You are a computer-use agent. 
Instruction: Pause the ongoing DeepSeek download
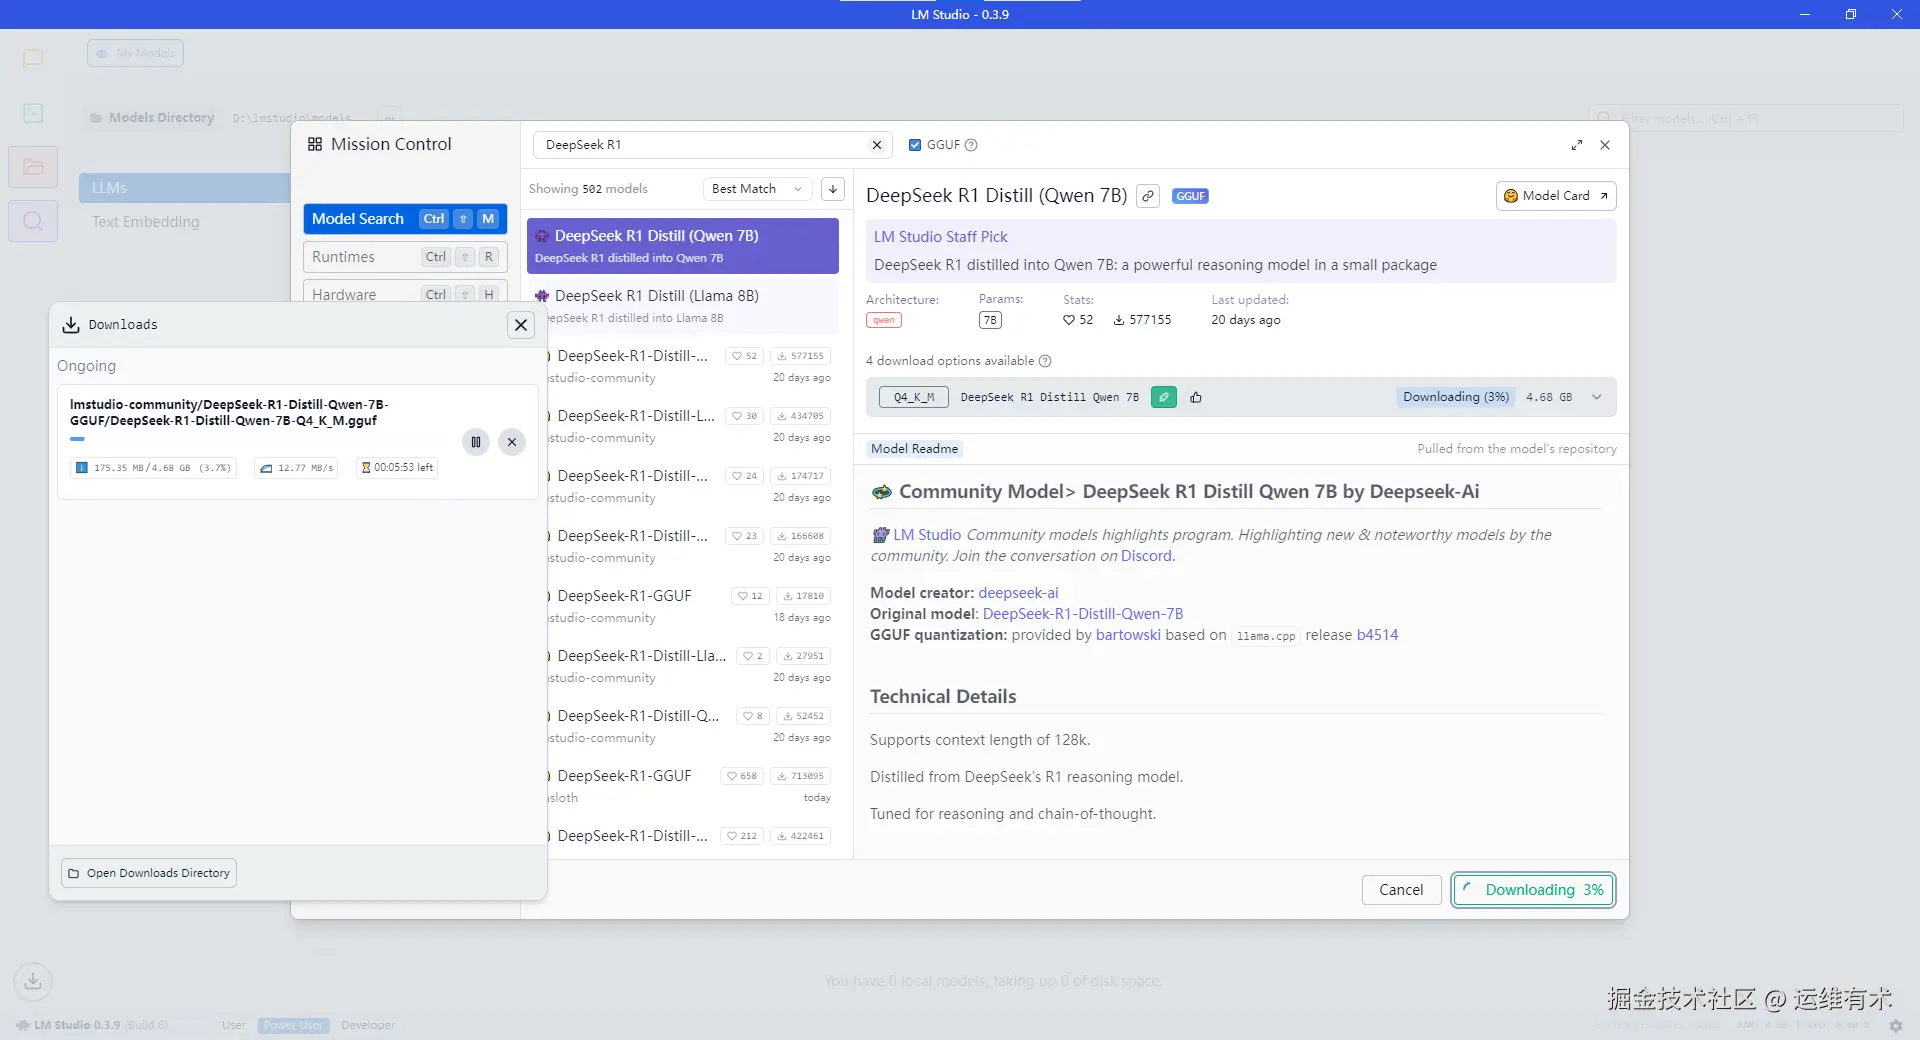click(x=476, y=441)
